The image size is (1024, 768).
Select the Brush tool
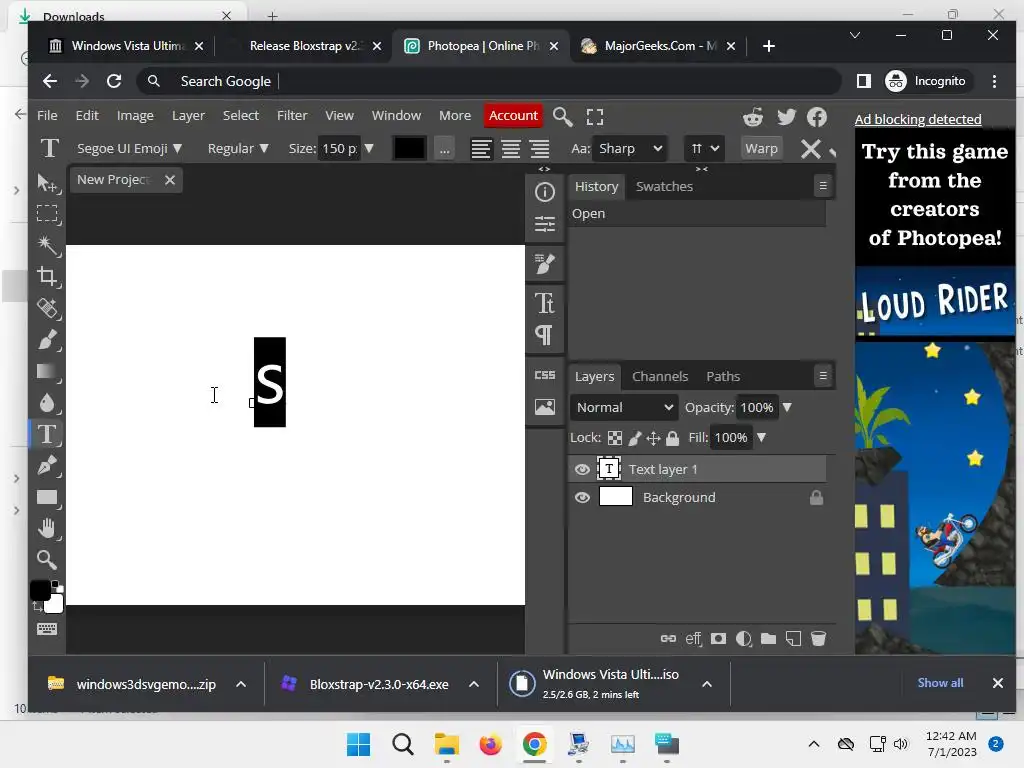pyautogui.click(x=47, y=340)
